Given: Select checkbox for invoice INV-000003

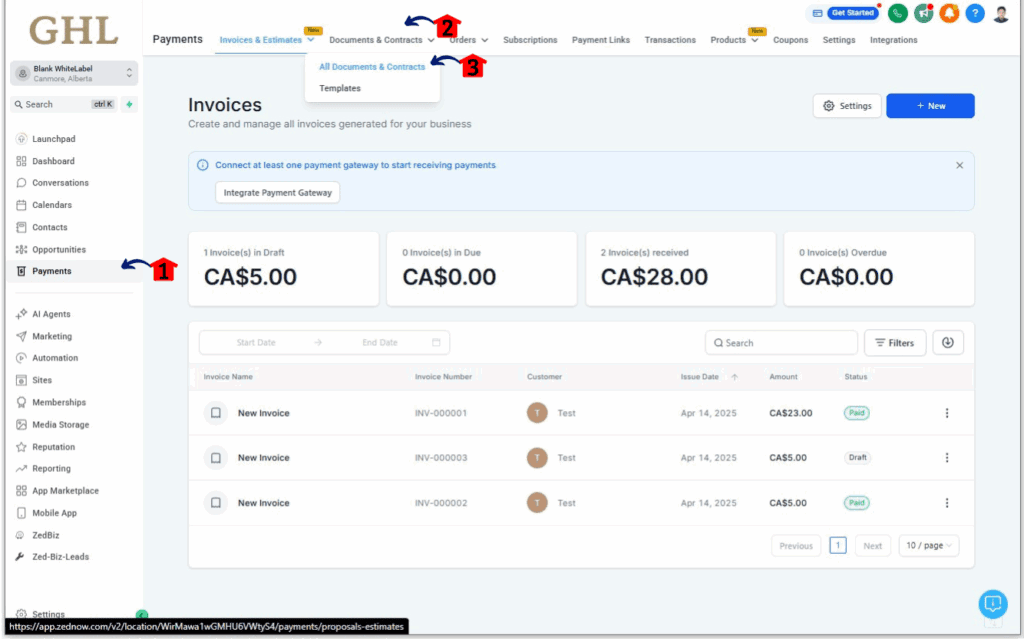Looking at the screenshot, I should [x=216, y=458].
